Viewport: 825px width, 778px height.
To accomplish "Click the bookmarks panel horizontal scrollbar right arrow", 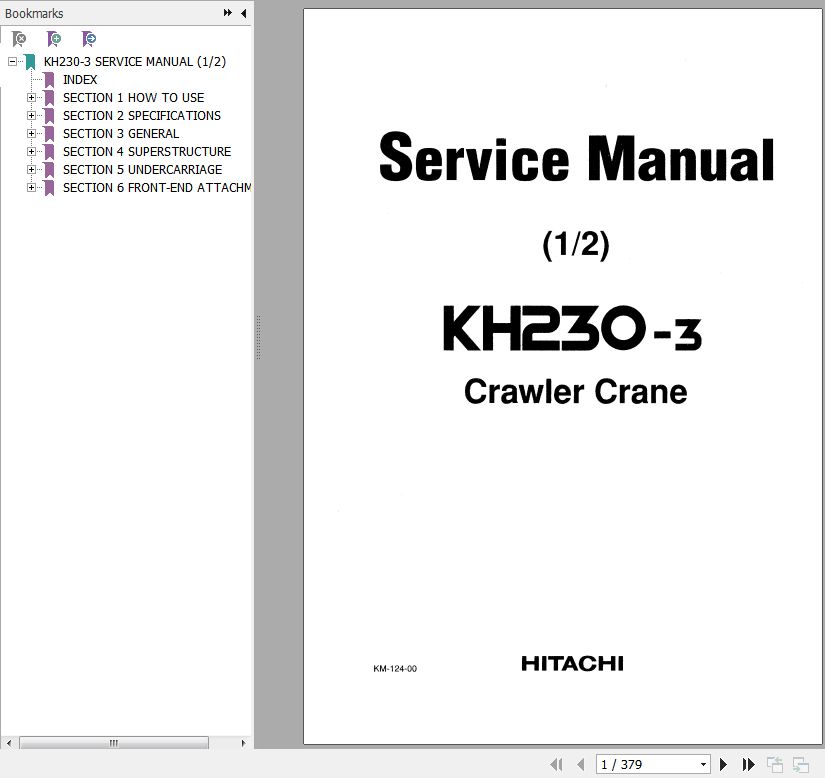I will [243, 743].
